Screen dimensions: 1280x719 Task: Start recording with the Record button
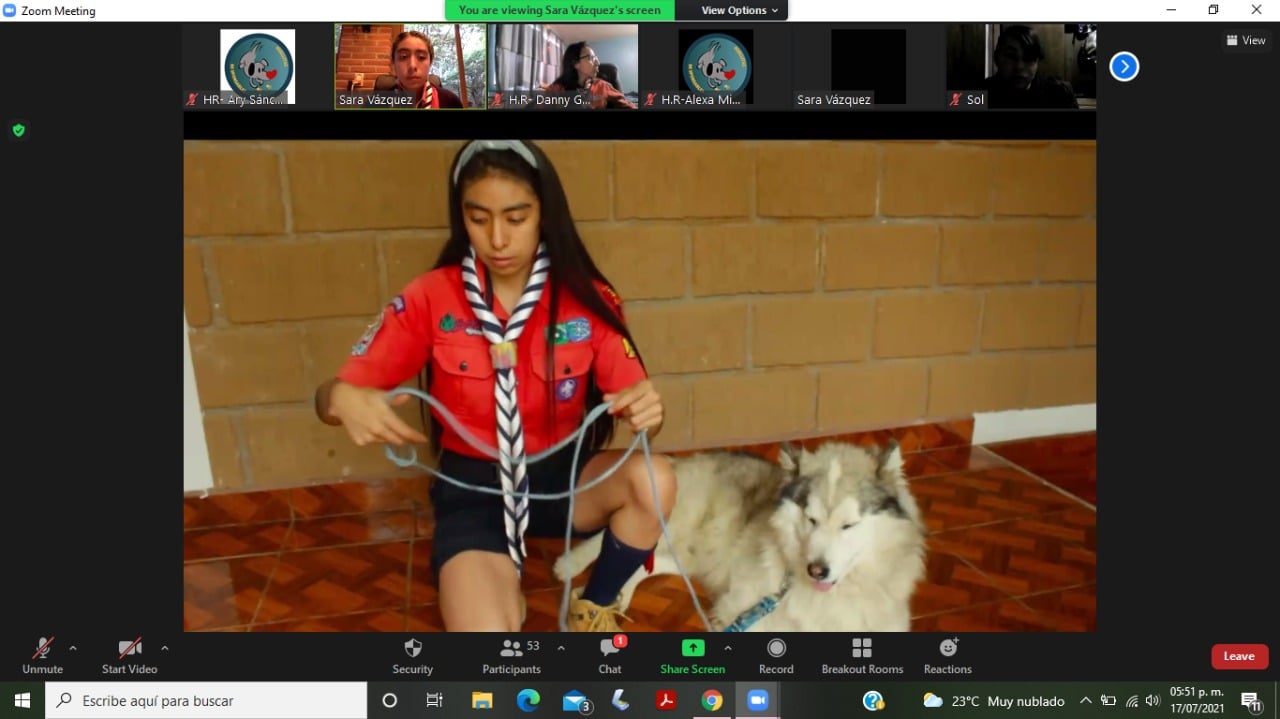(776, 655)
